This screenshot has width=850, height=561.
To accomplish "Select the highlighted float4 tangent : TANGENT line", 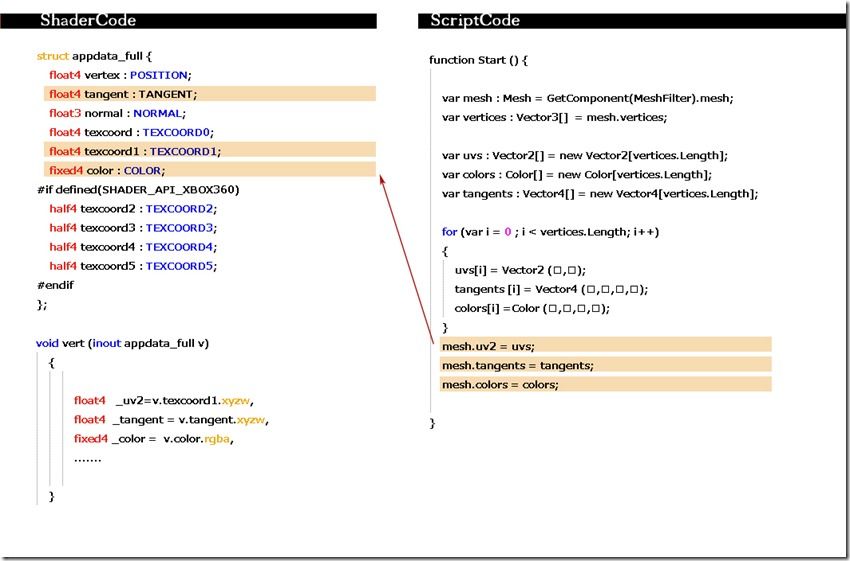I will click(x=210, y=94).
